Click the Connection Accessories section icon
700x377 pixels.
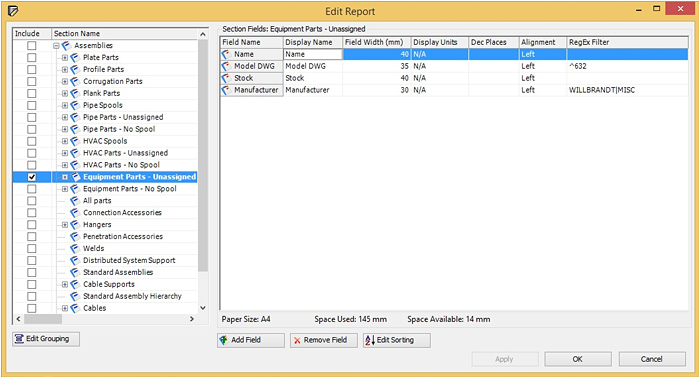click(75, 213)
